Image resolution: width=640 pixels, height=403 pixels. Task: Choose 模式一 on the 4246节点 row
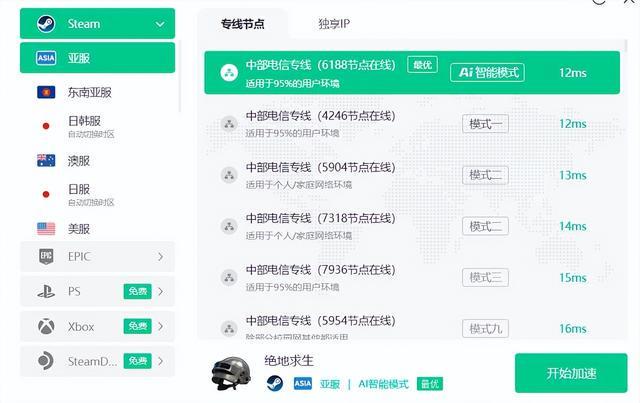[485, 124]
